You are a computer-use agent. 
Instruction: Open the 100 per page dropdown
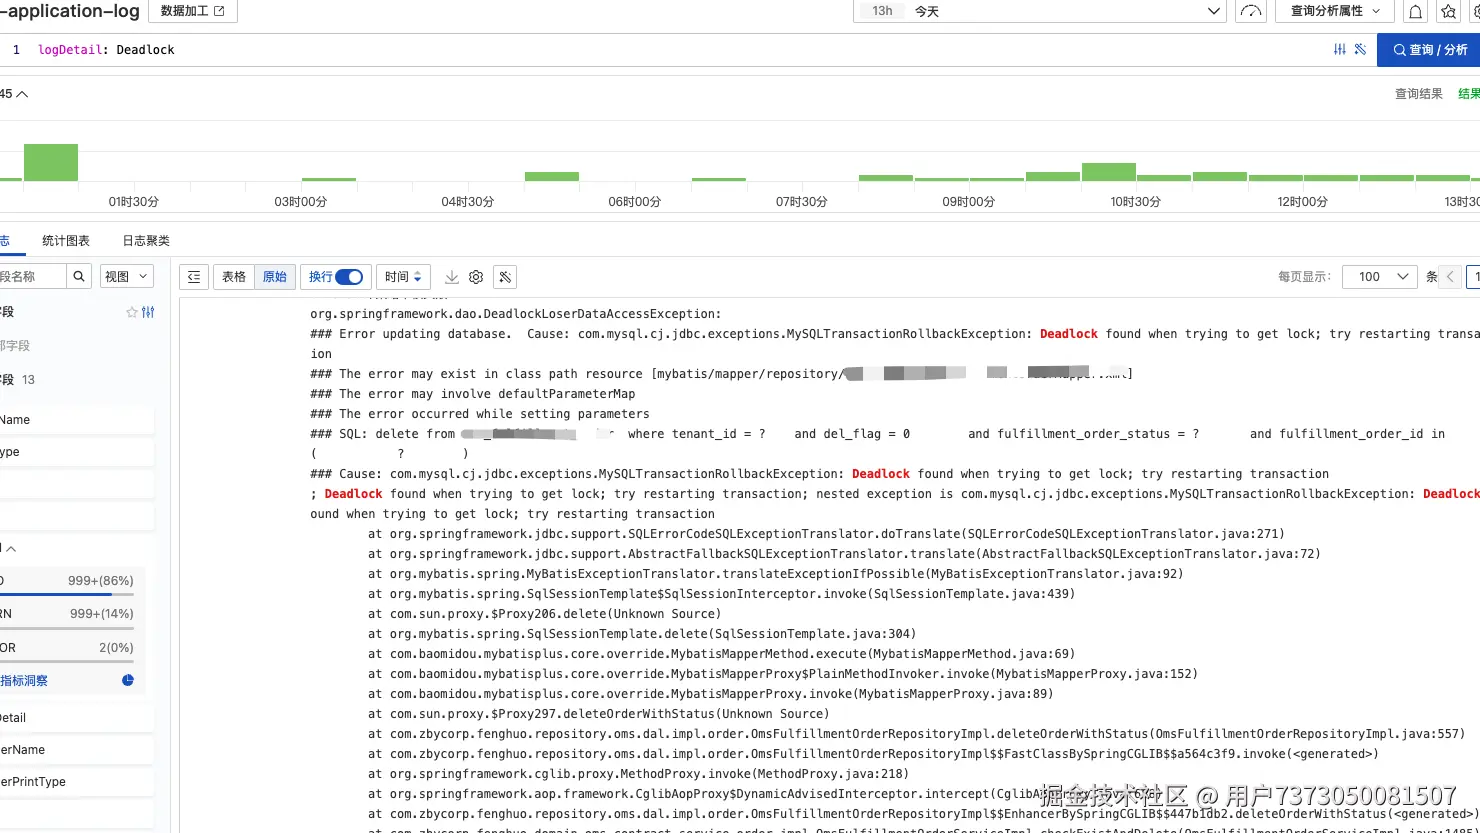pyautogui.click(x=1380, y=277)
